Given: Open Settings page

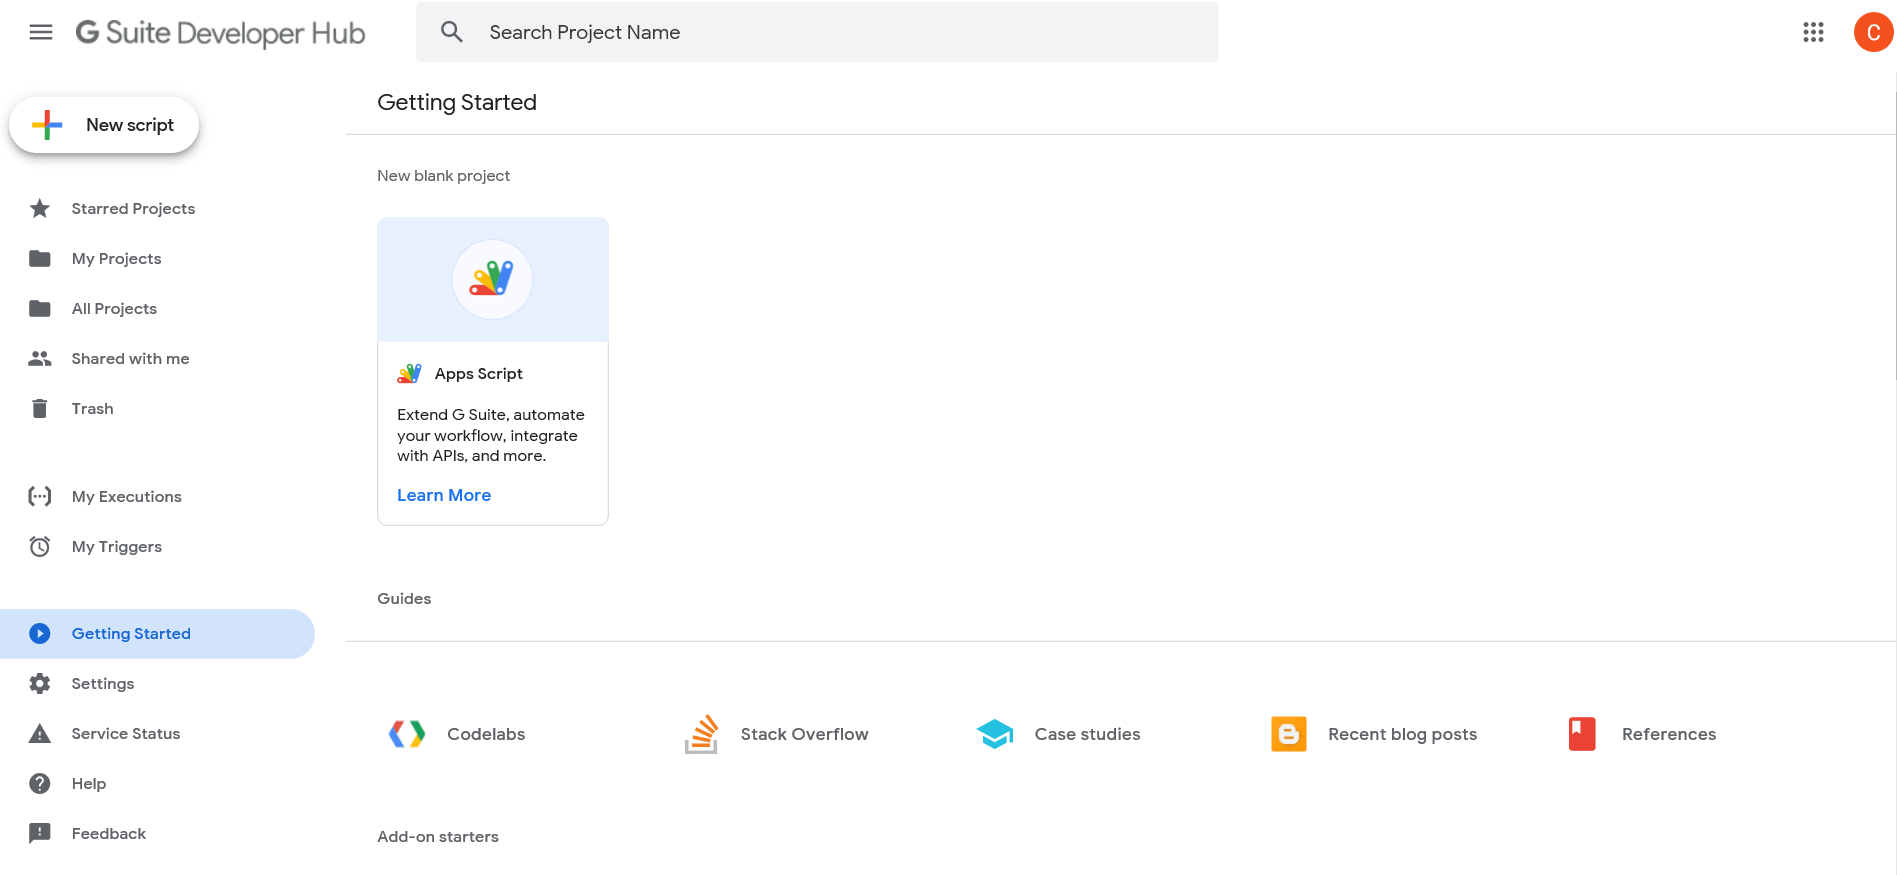Looking at the screenshot, I should click(x=102, y=683).
